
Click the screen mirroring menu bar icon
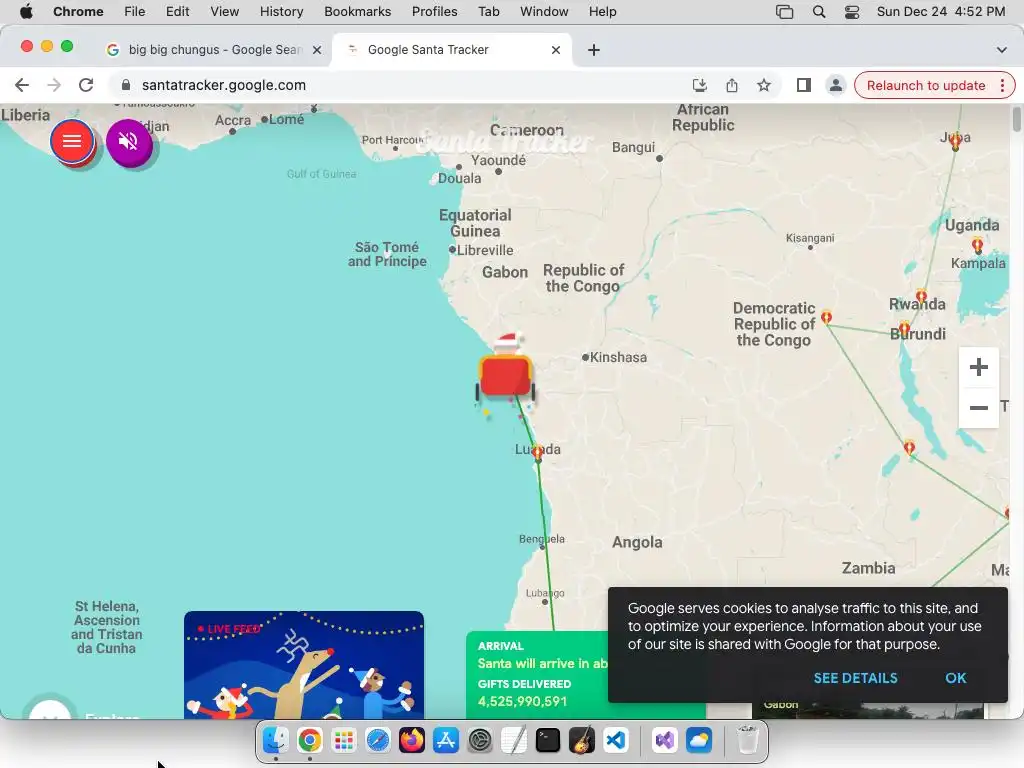tap(784, 12)
